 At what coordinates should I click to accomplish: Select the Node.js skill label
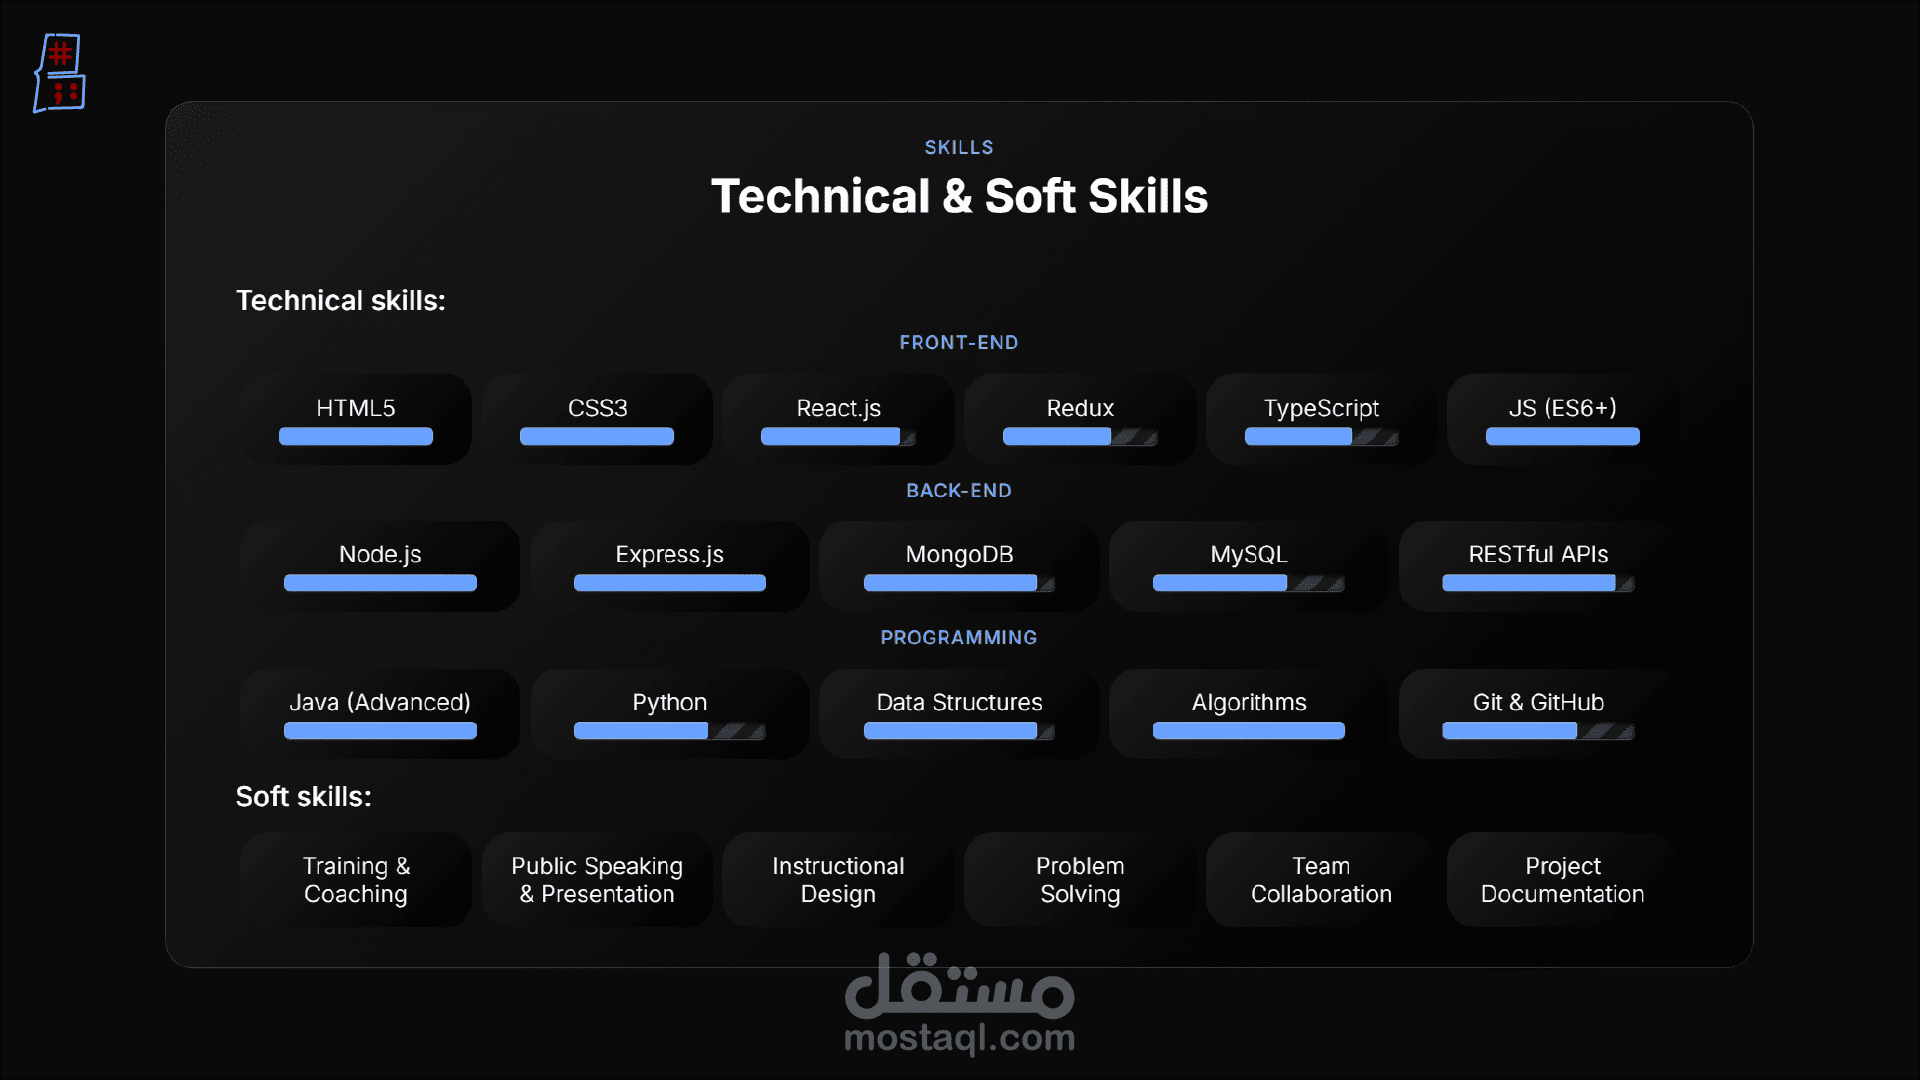pos(380,554)
